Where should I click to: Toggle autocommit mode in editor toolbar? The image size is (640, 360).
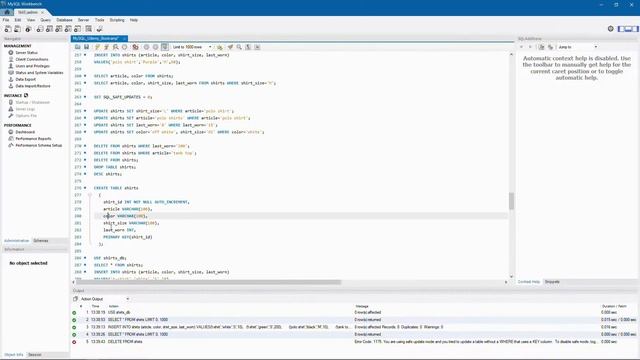click(164, 47)
